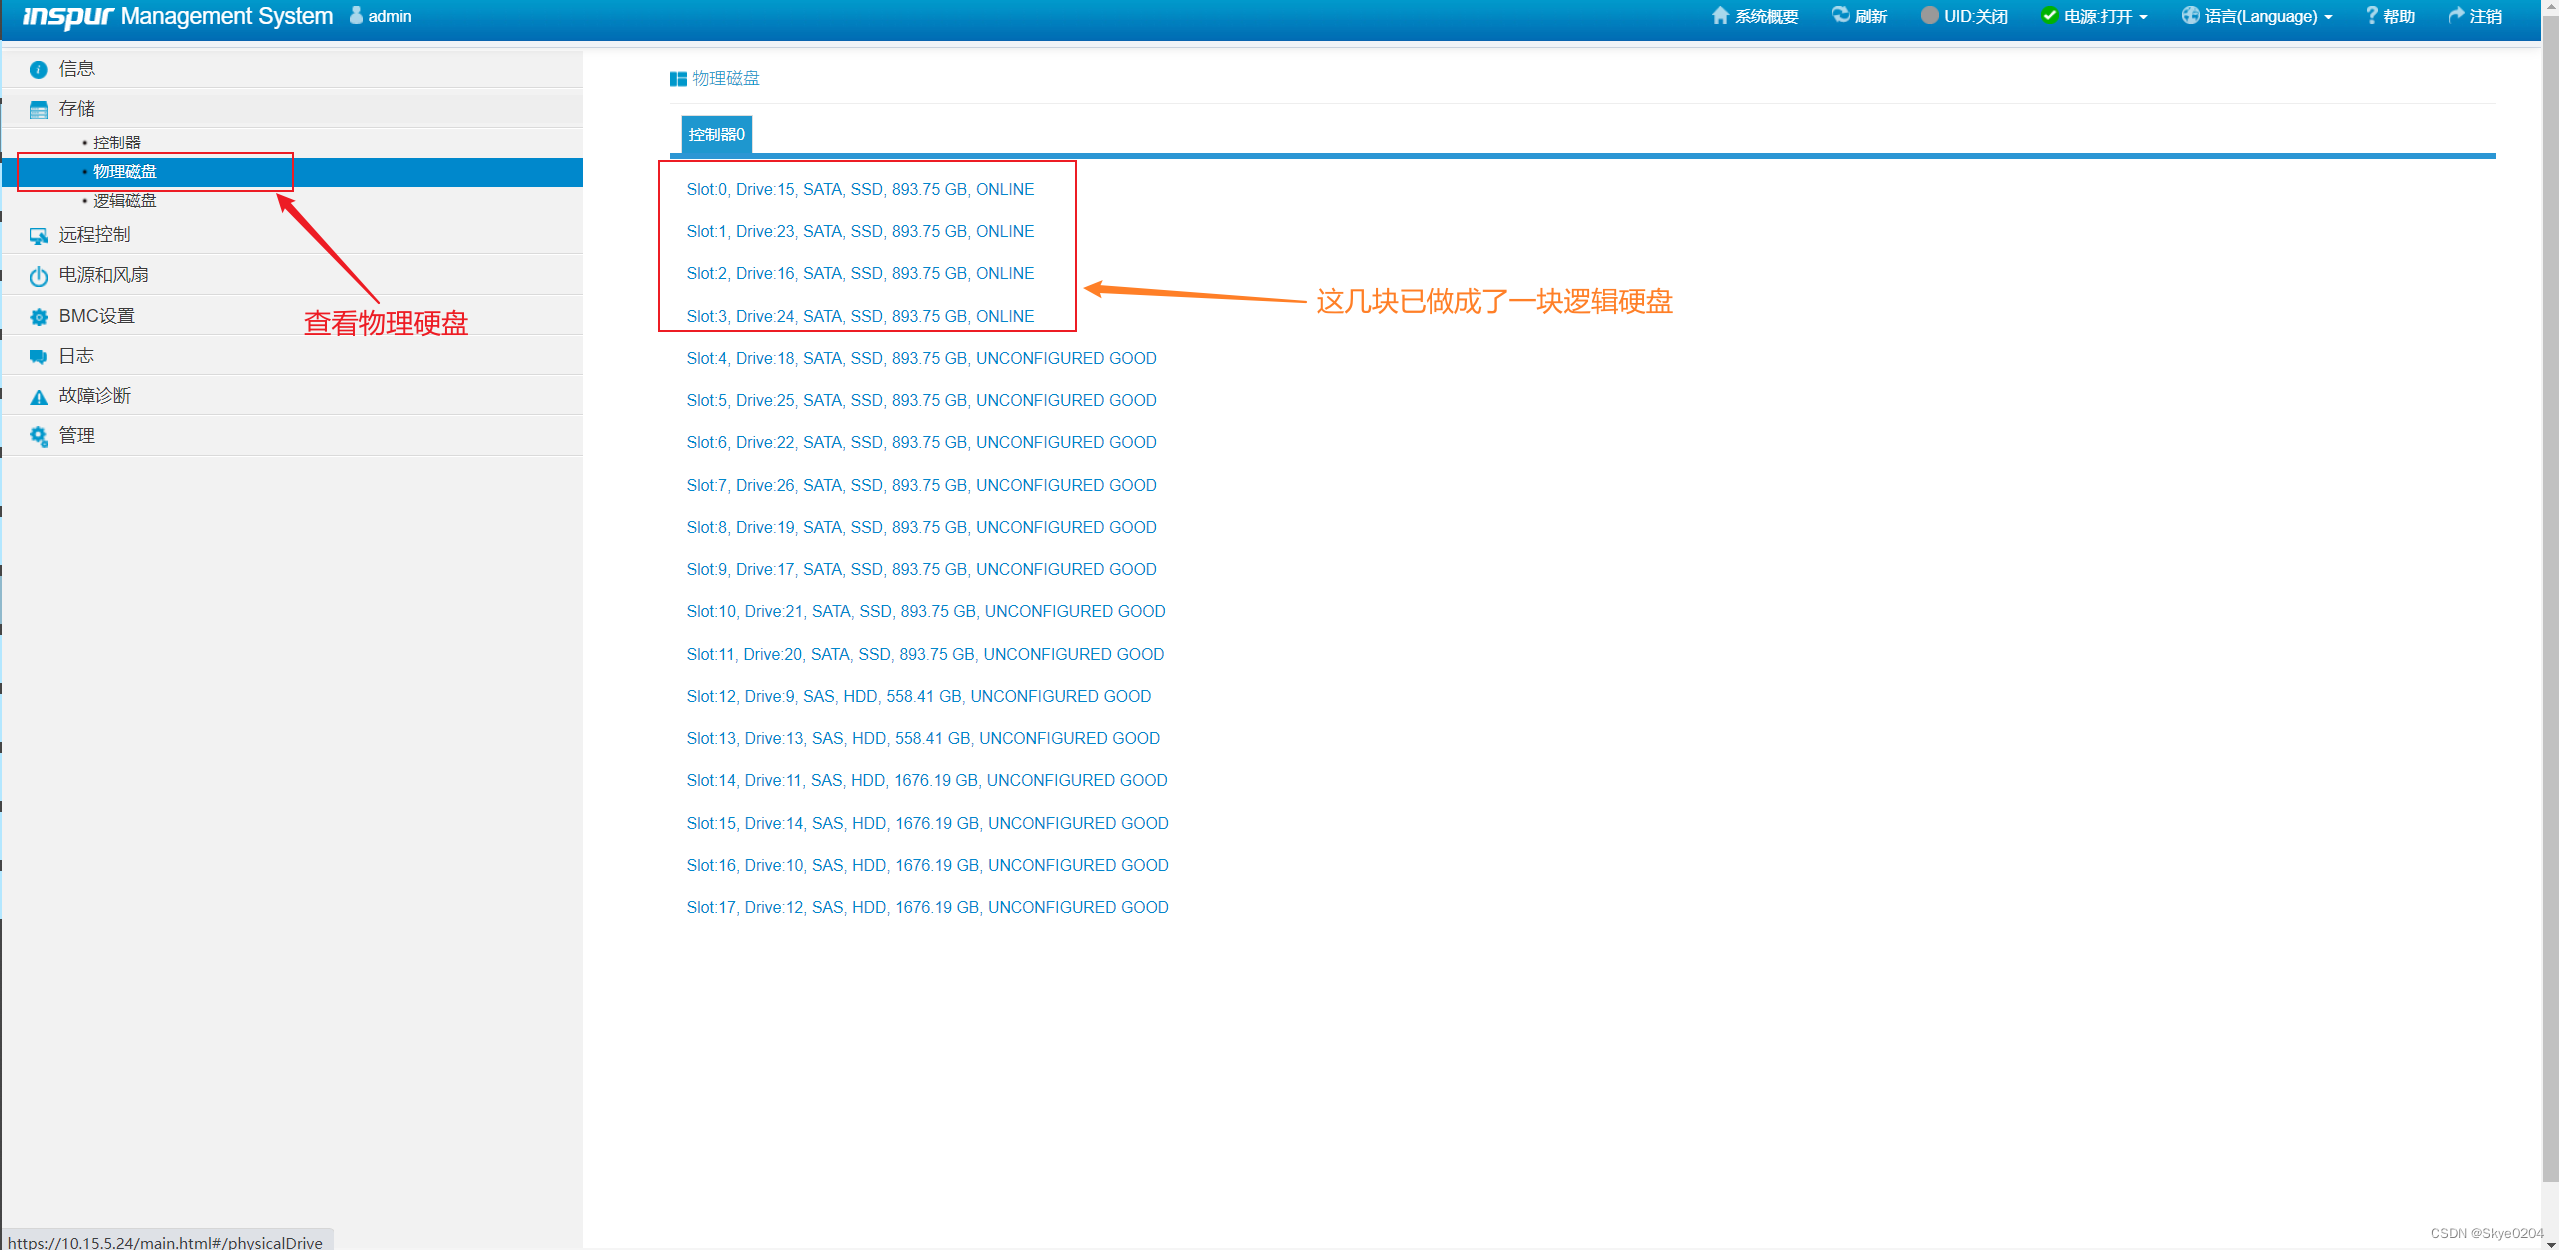Open Slot:12 Drive:9 SAS HDD entry
Screen dimensions: 2559x1250
coord(918,697)
